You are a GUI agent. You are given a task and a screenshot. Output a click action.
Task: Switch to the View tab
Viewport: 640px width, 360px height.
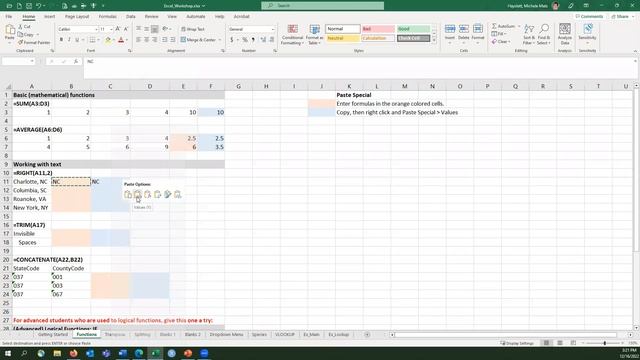click(172, 16)
